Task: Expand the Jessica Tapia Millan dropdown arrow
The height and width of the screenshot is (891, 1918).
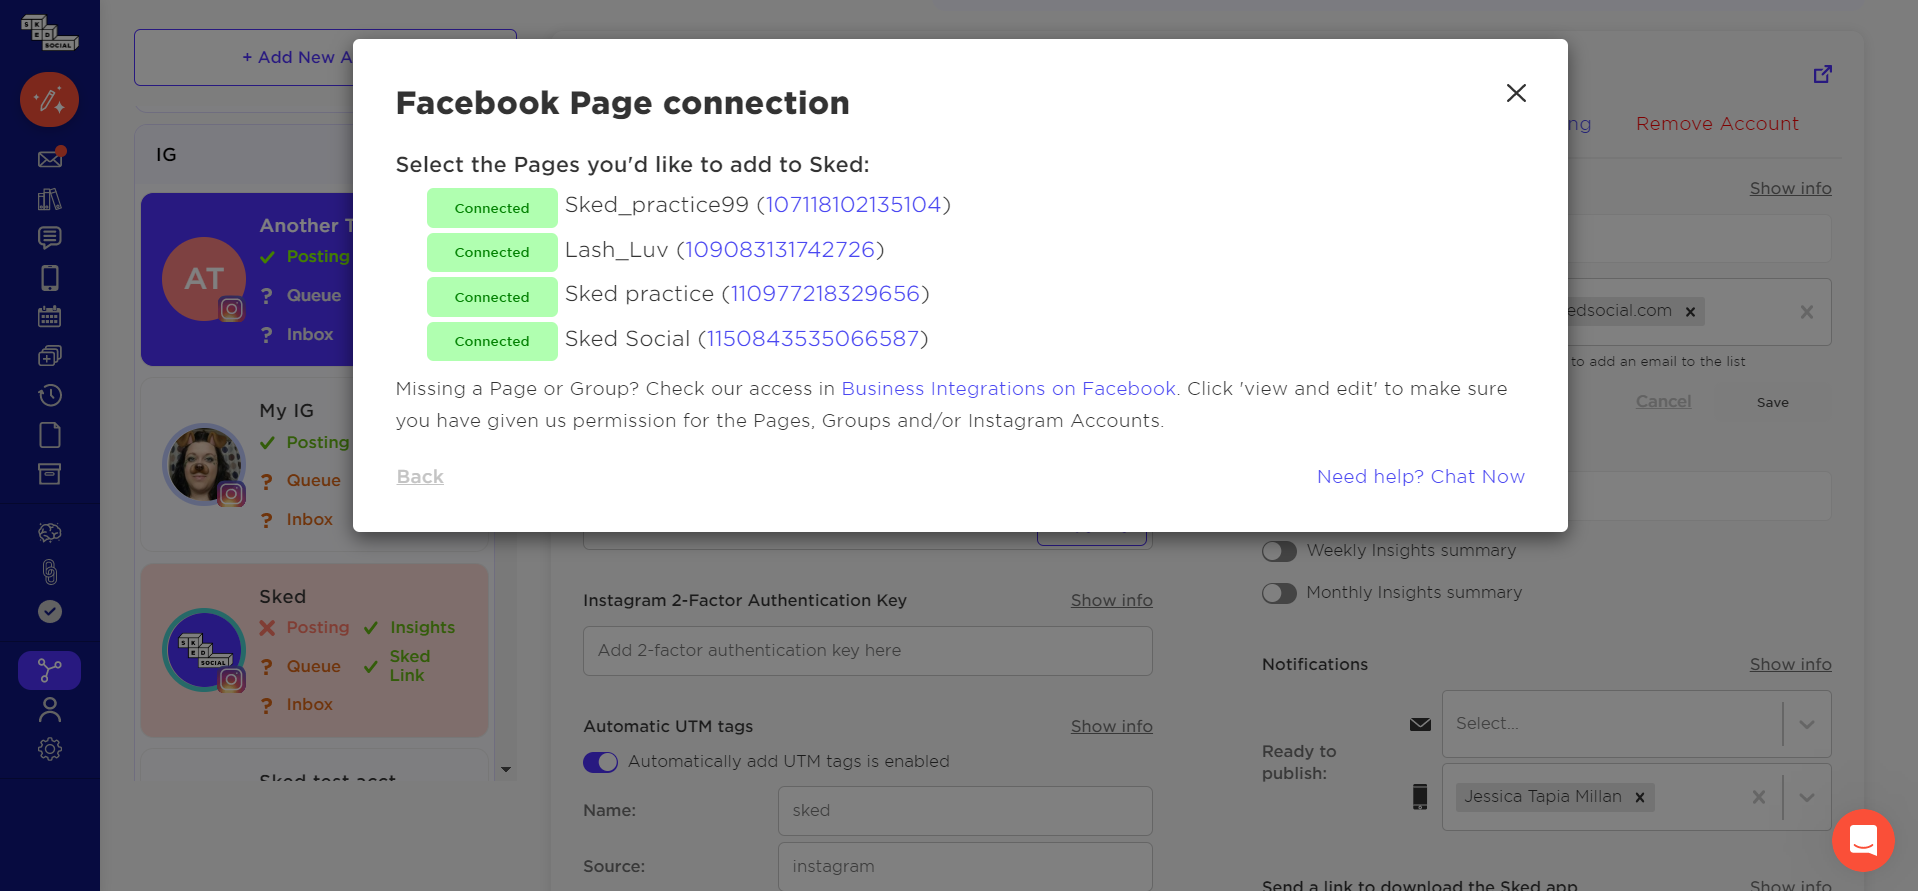Action: [x=1807, y=797]
